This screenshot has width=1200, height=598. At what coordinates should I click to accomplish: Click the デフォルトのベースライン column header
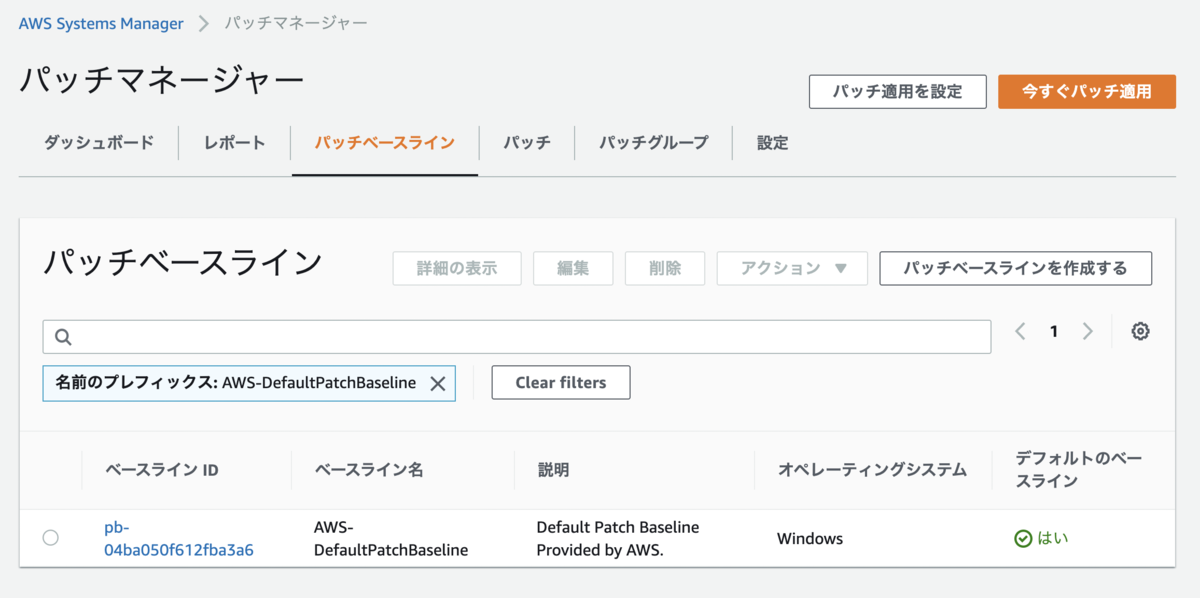(x=1078, y=469)
